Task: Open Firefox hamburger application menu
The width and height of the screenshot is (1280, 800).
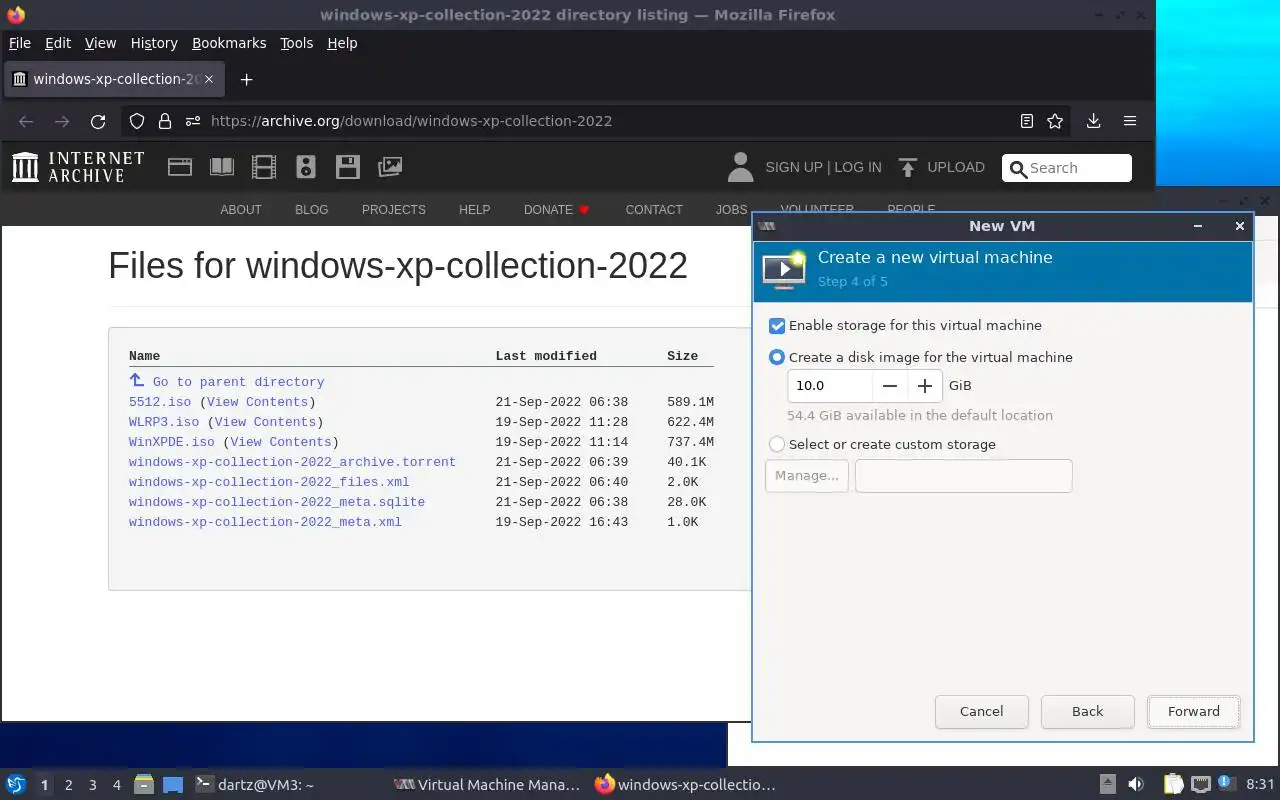Action: (x=1130, y=121)
